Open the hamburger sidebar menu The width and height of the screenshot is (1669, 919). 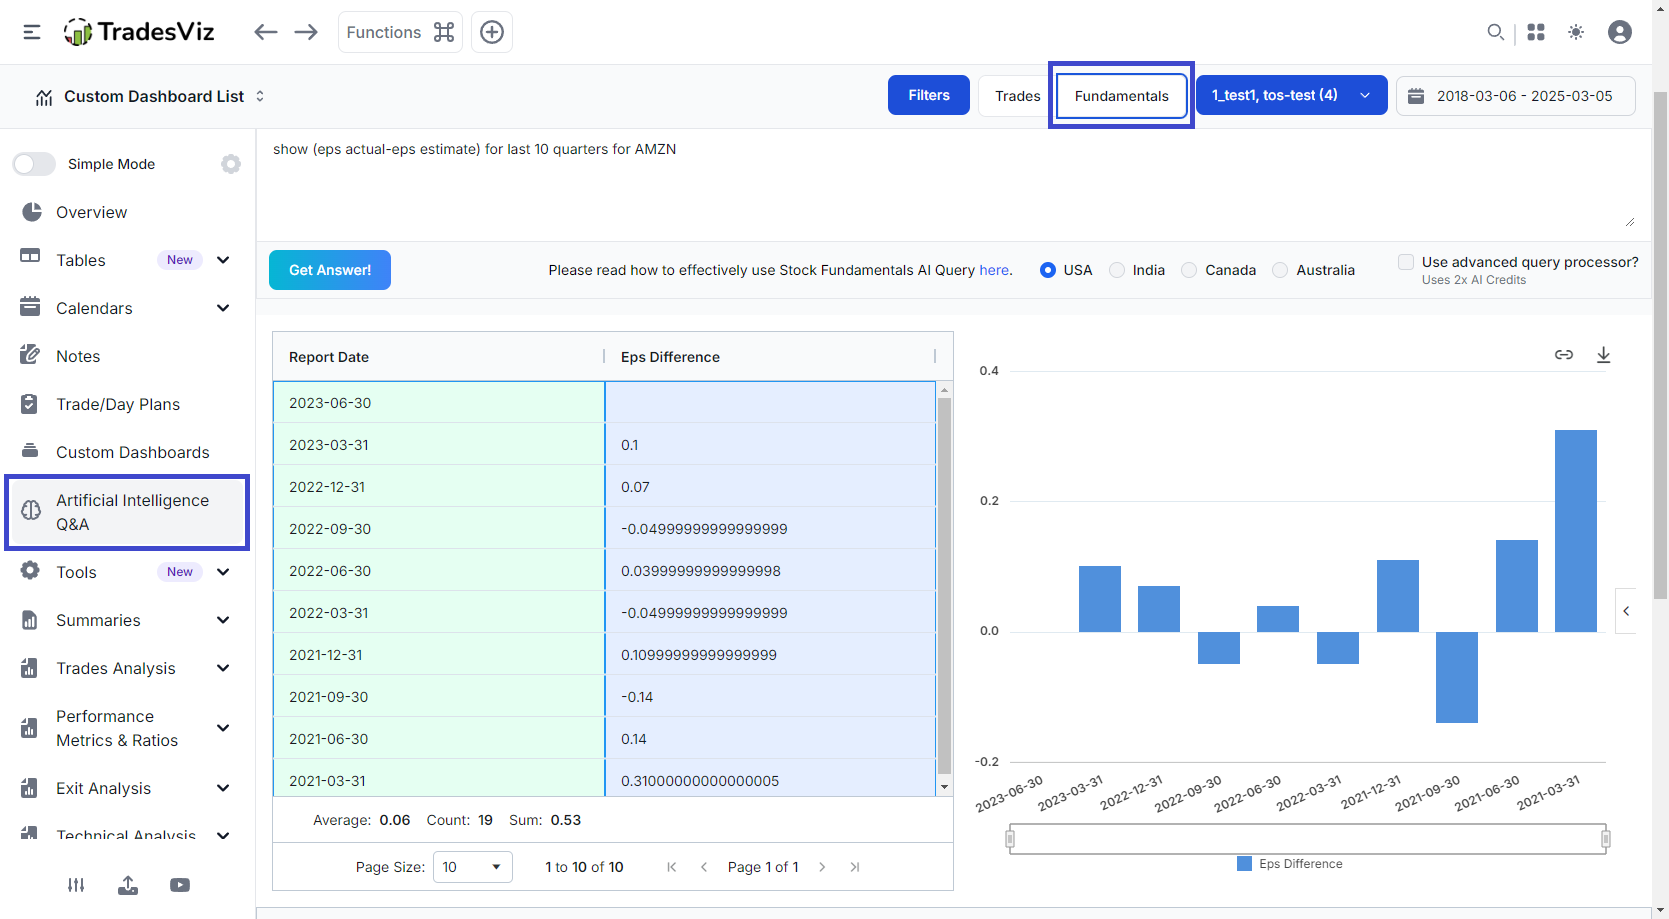click(32, 32)
